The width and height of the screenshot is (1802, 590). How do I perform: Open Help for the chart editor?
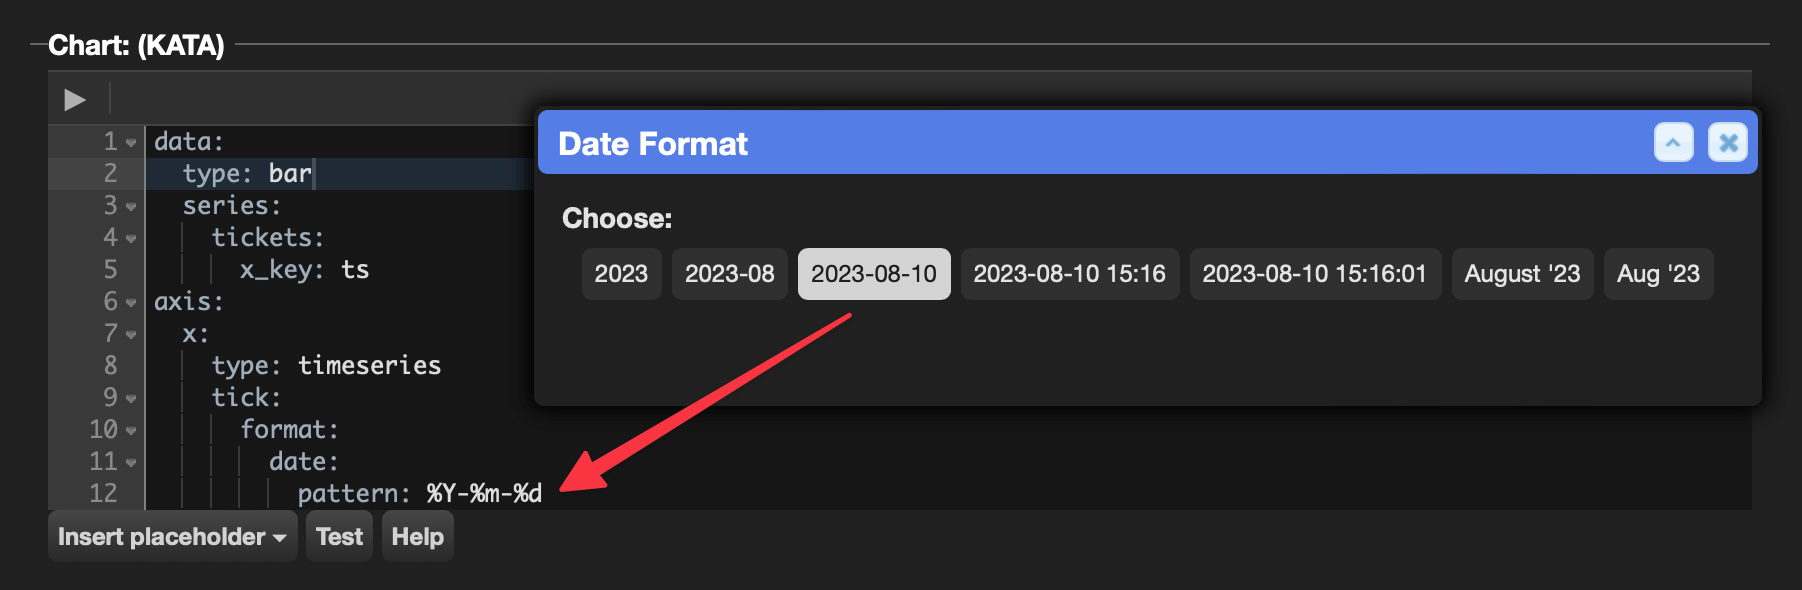click(417, 537)
